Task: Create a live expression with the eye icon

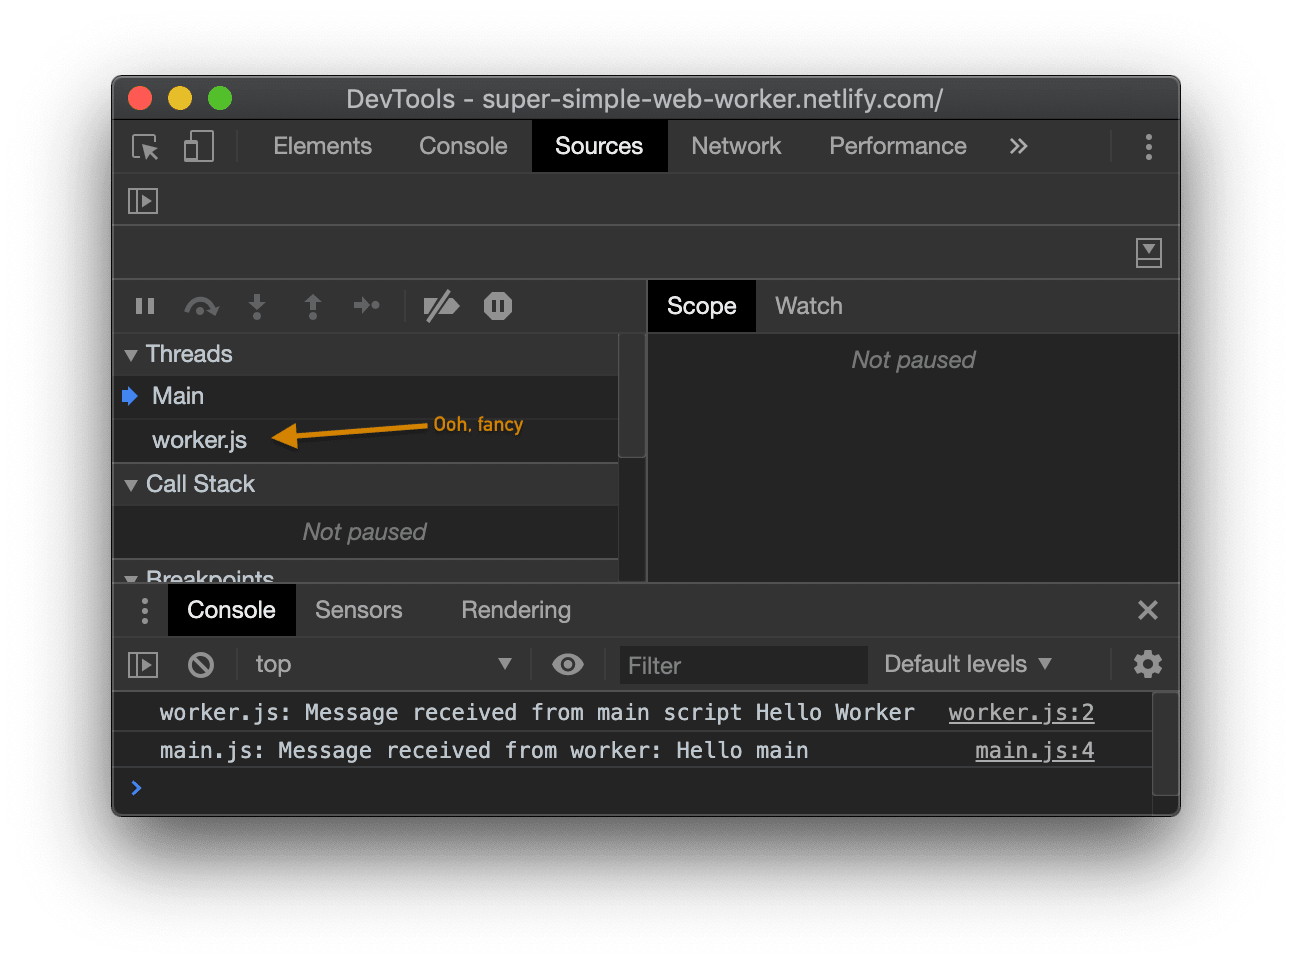Action: (x=567, y=664)
